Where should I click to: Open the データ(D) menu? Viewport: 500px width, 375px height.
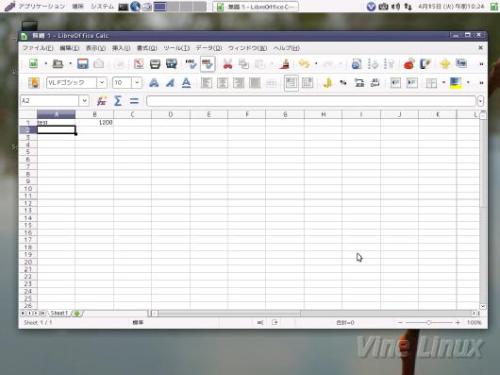pyautogui.click(x=208, y=48)
